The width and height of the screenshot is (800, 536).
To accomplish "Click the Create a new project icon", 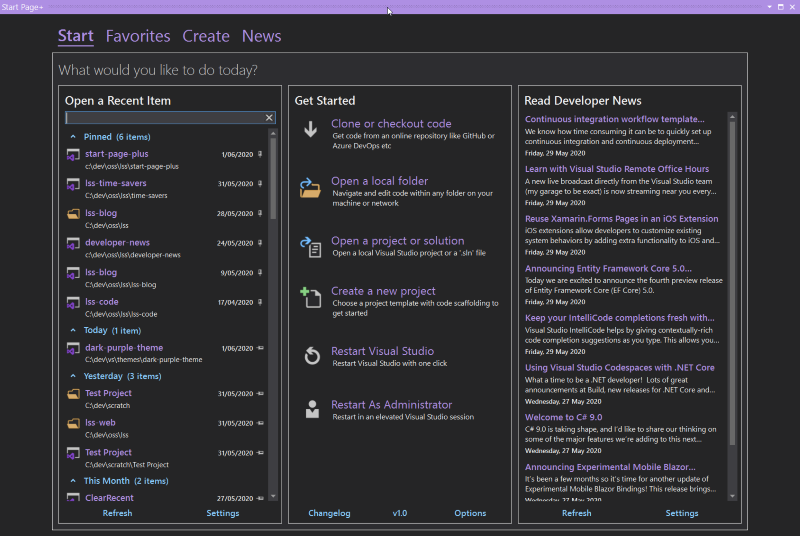I will click(x=311, y=297).
